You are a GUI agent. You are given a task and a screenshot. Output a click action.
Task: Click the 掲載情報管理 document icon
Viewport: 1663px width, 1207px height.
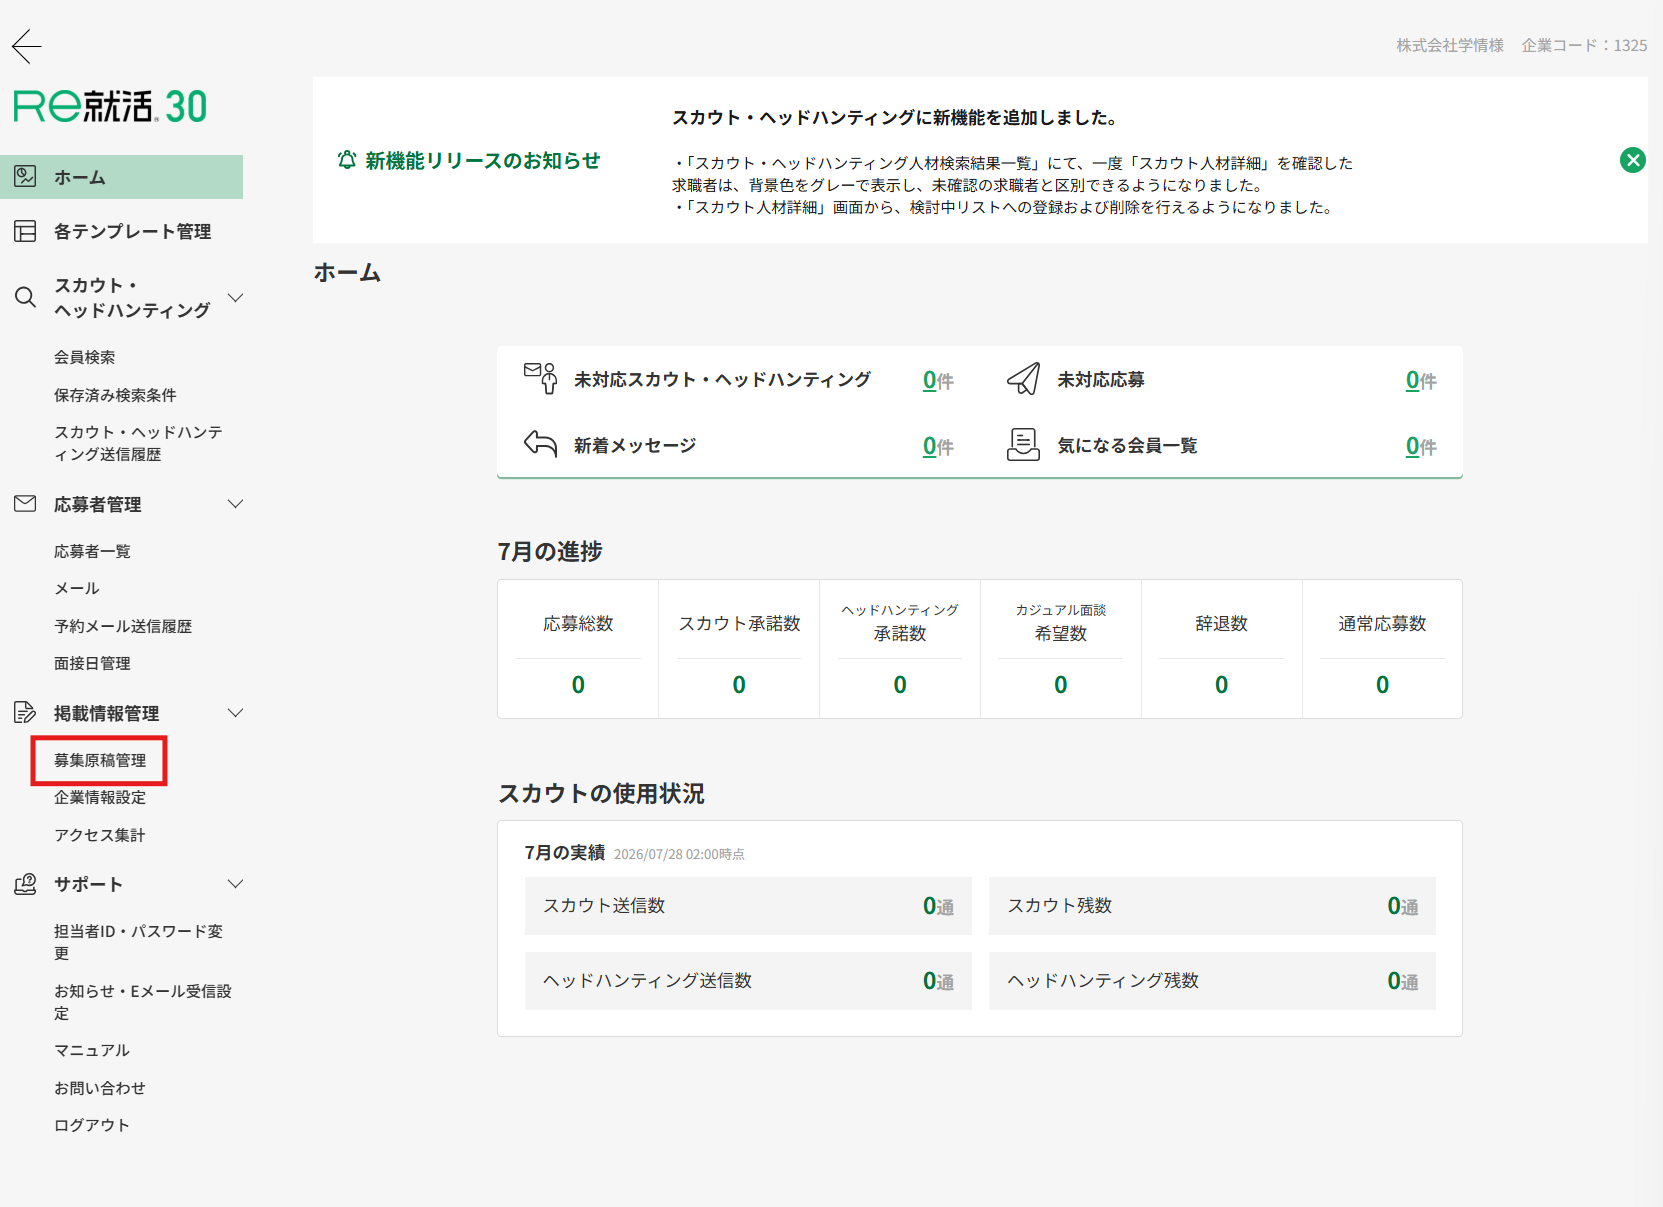(x=25, y=713)
